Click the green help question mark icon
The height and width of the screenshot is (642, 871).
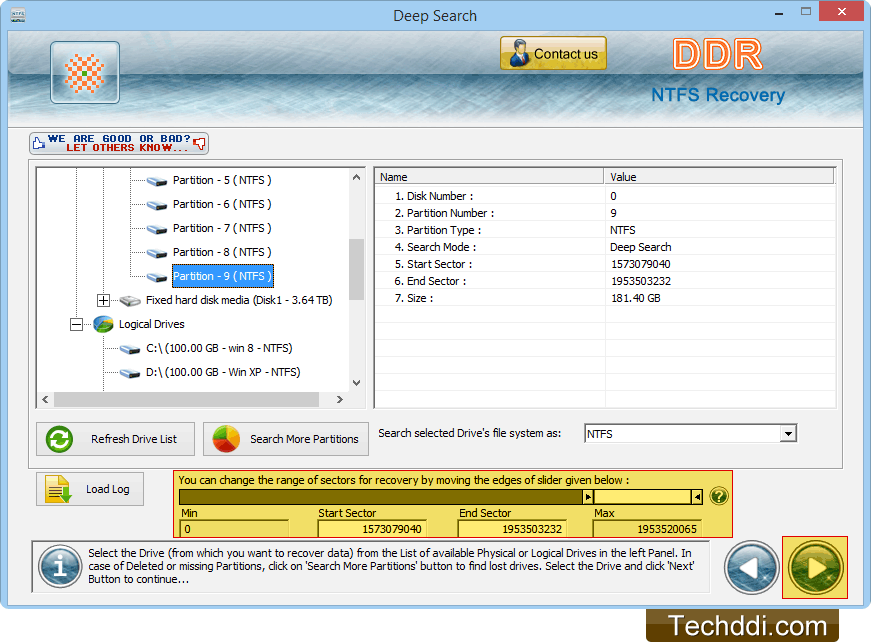(x=719, y=496)
